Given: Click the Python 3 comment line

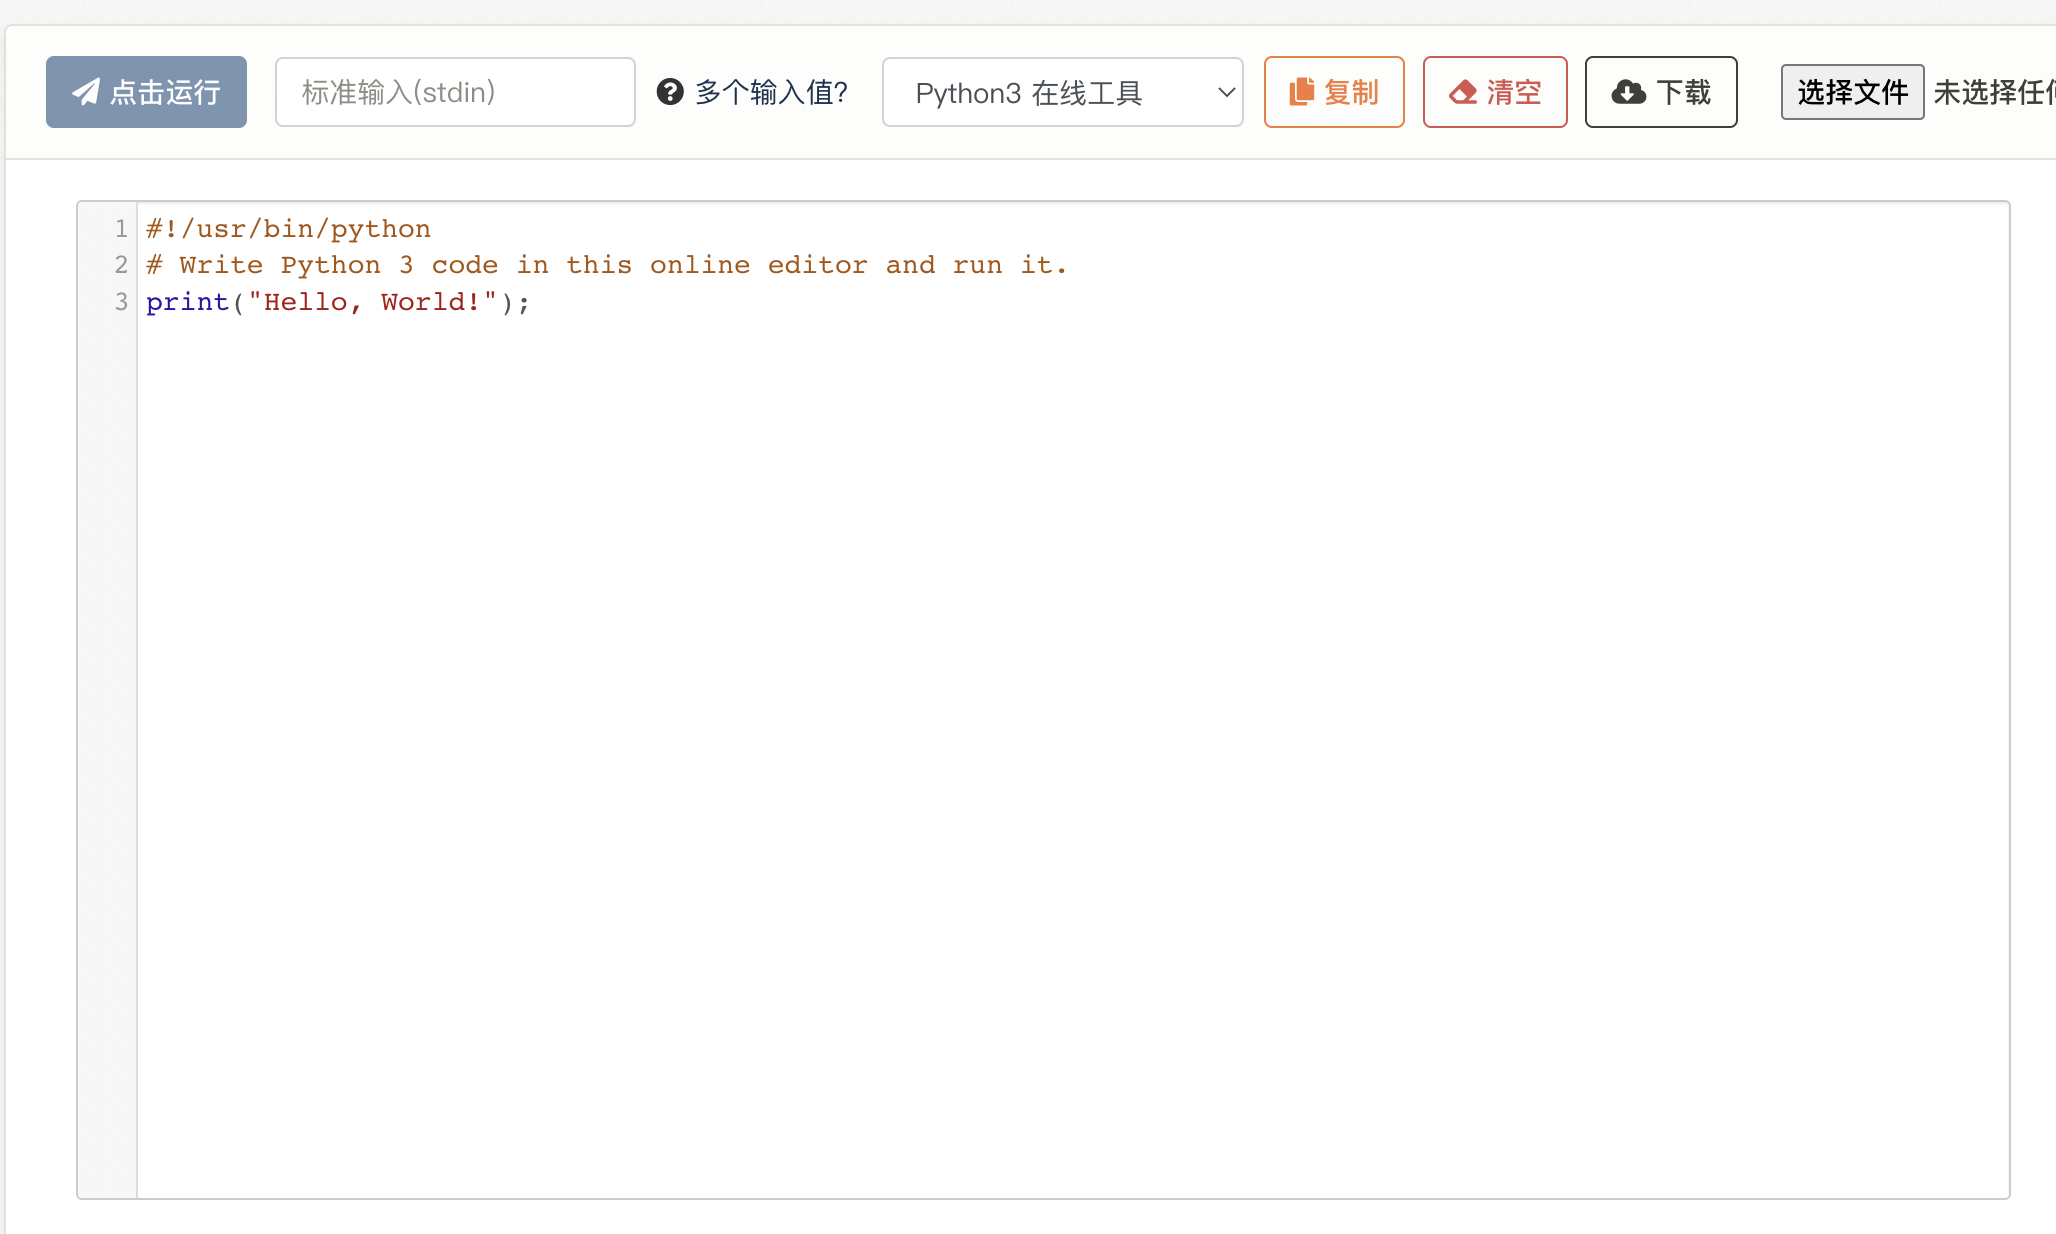Looking at the screenshot, I should (606, 265).
